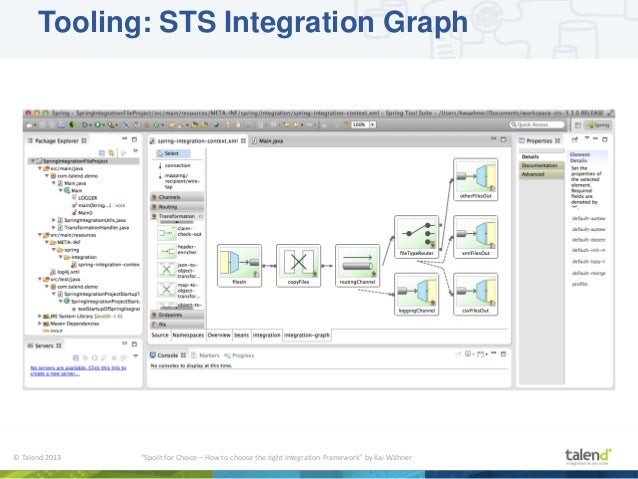Collapse the Transformation palette drawer
638x479 pixels.
(x=178, y=216)
